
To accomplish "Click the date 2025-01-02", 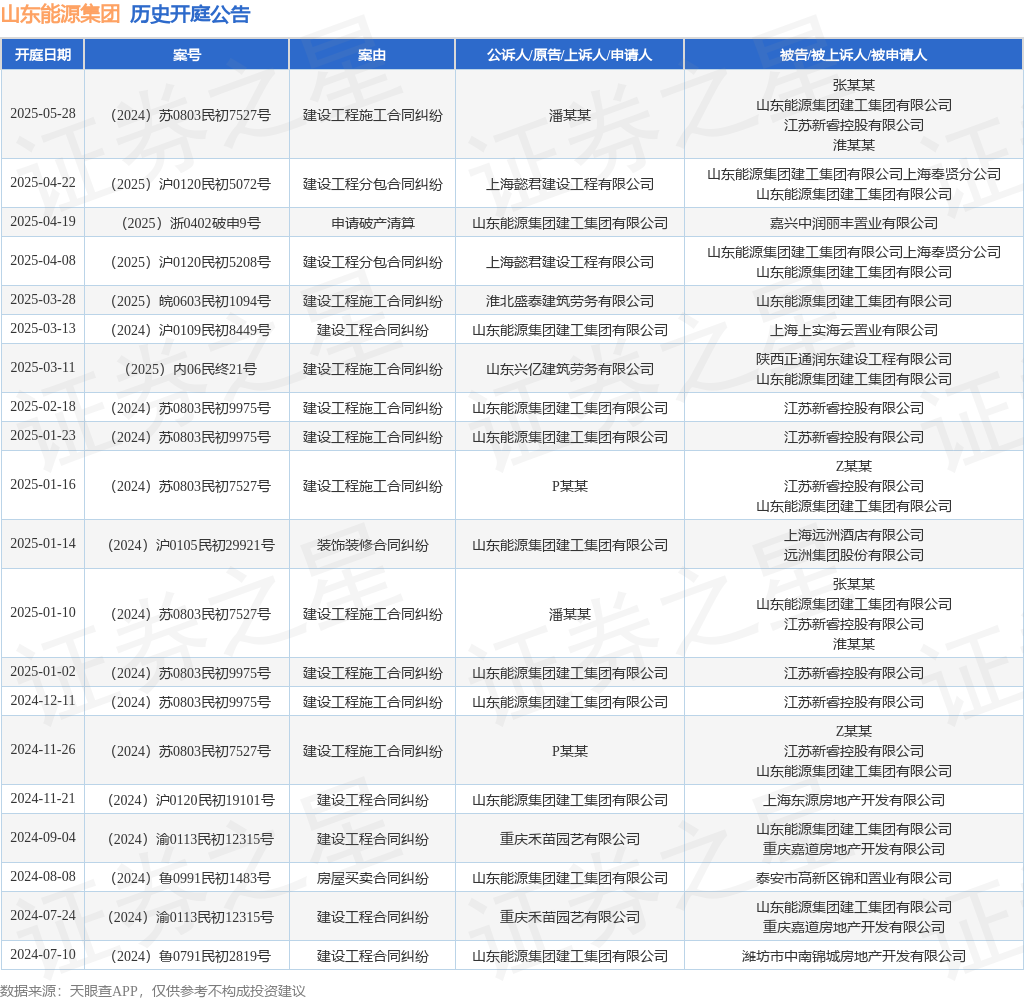I will [x=43, y=672].
